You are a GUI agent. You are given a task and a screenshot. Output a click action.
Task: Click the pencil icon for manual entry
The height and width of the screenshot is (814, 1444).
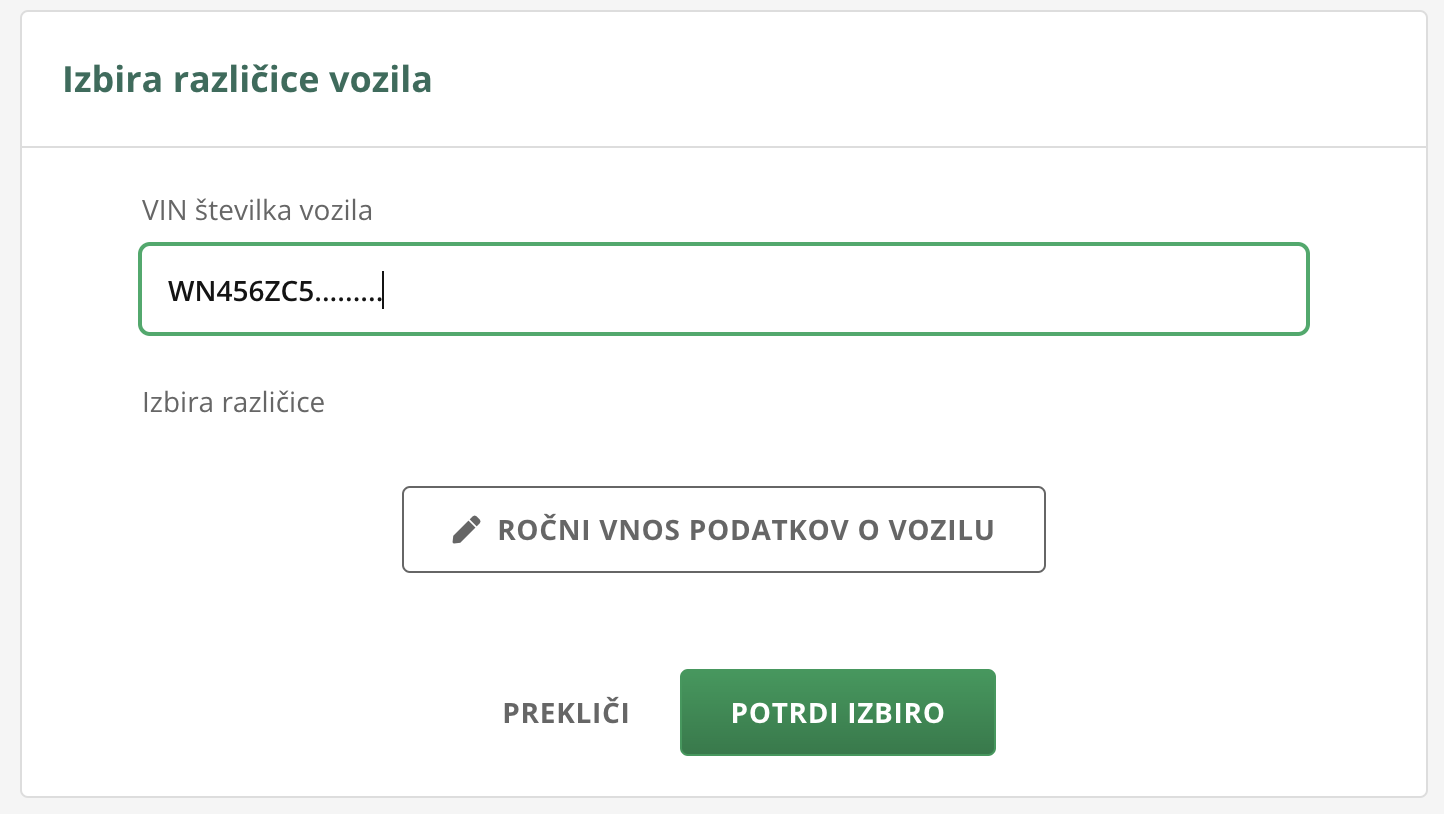click(x=466, y=529)
